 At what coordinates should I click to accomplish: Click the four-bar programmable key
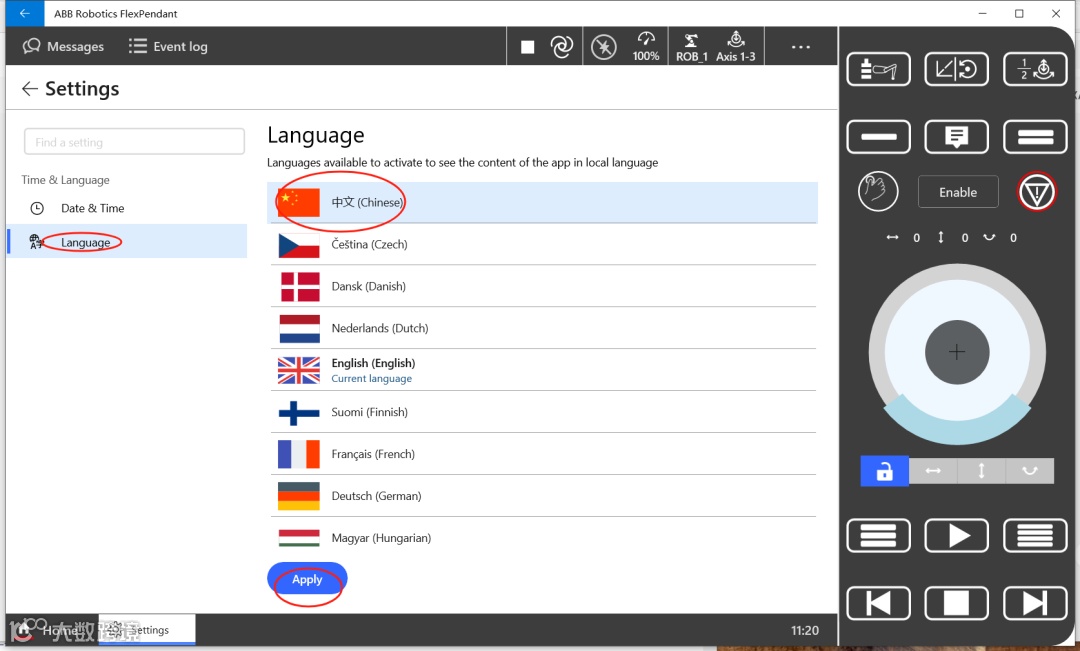(1035, 535)
